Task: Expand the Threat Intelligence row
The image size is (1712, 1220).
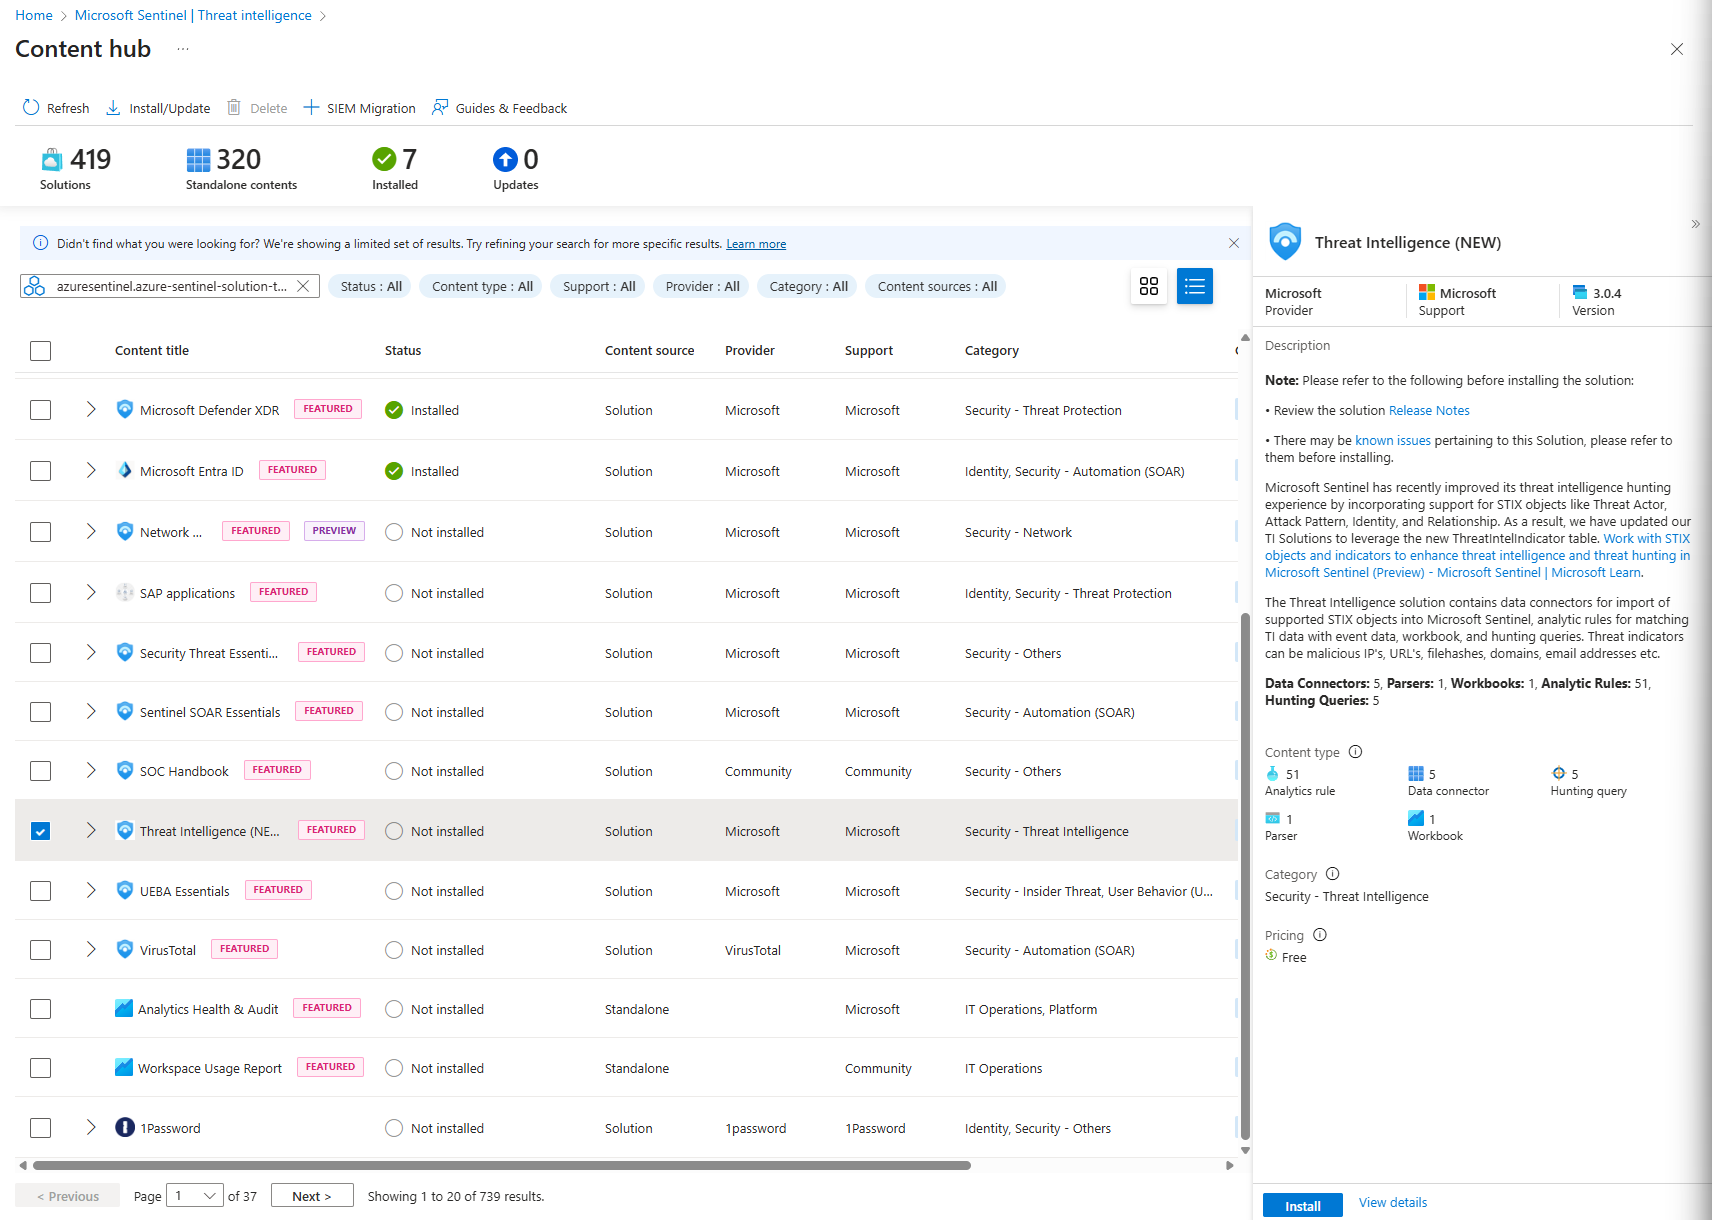Action: click(x=91, y=830)
